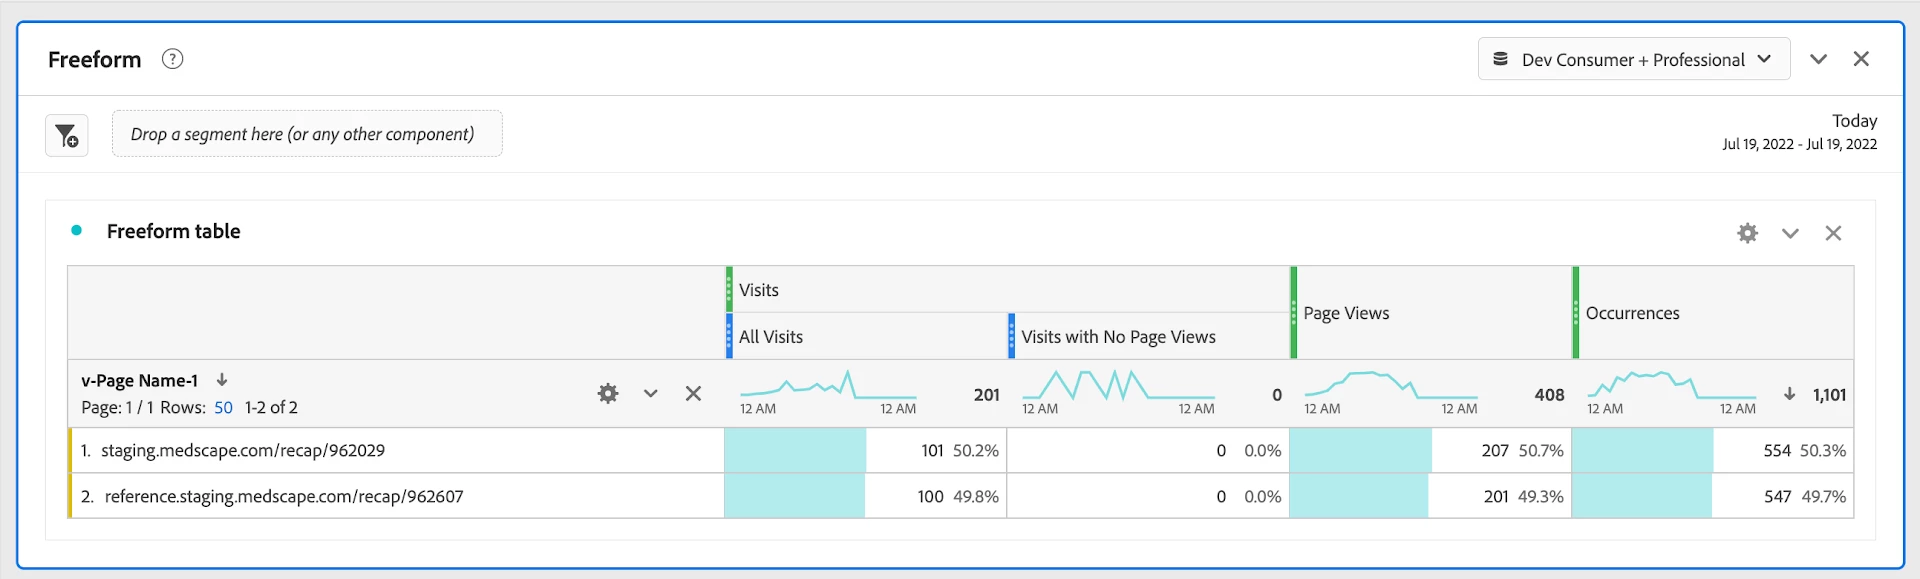
Task: Open Dev Consumer + Professional report suite dropdown
Action: click(1634, 59)
